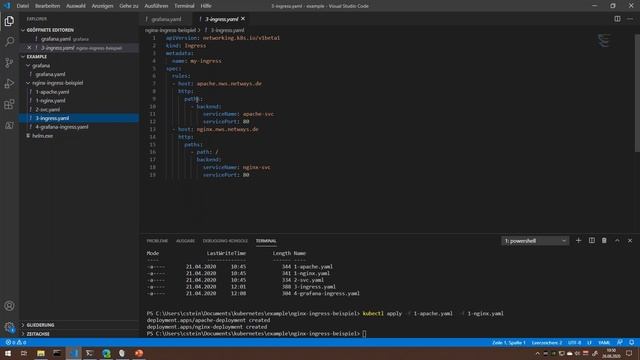This screenshot has height=360, width=640.
Task: Open Windows Start menu
Action: [8, 353]
